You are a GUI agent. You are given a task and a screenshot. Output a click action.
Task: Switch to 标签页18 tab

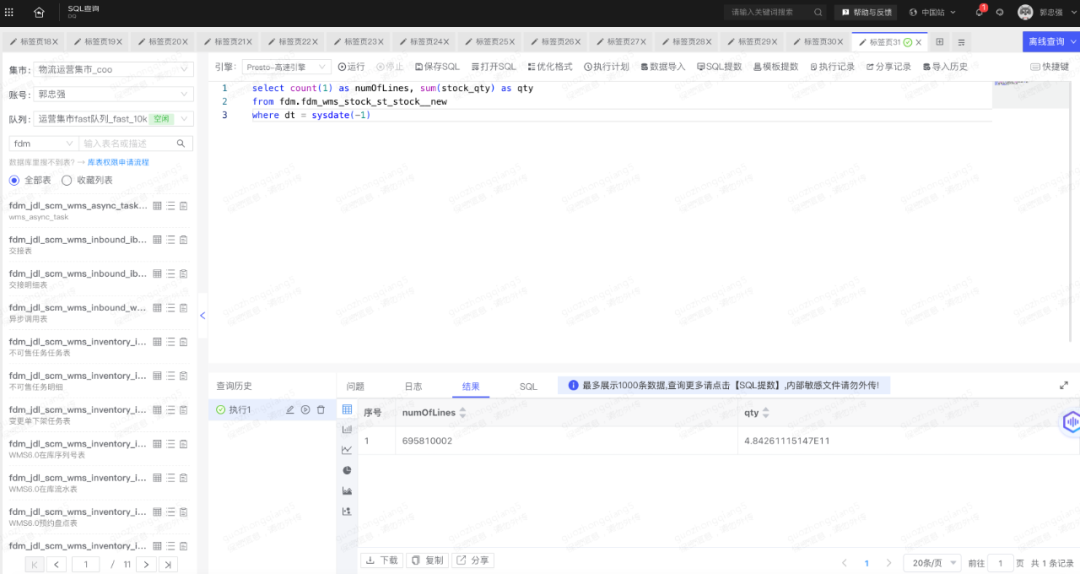click(34, 42)
